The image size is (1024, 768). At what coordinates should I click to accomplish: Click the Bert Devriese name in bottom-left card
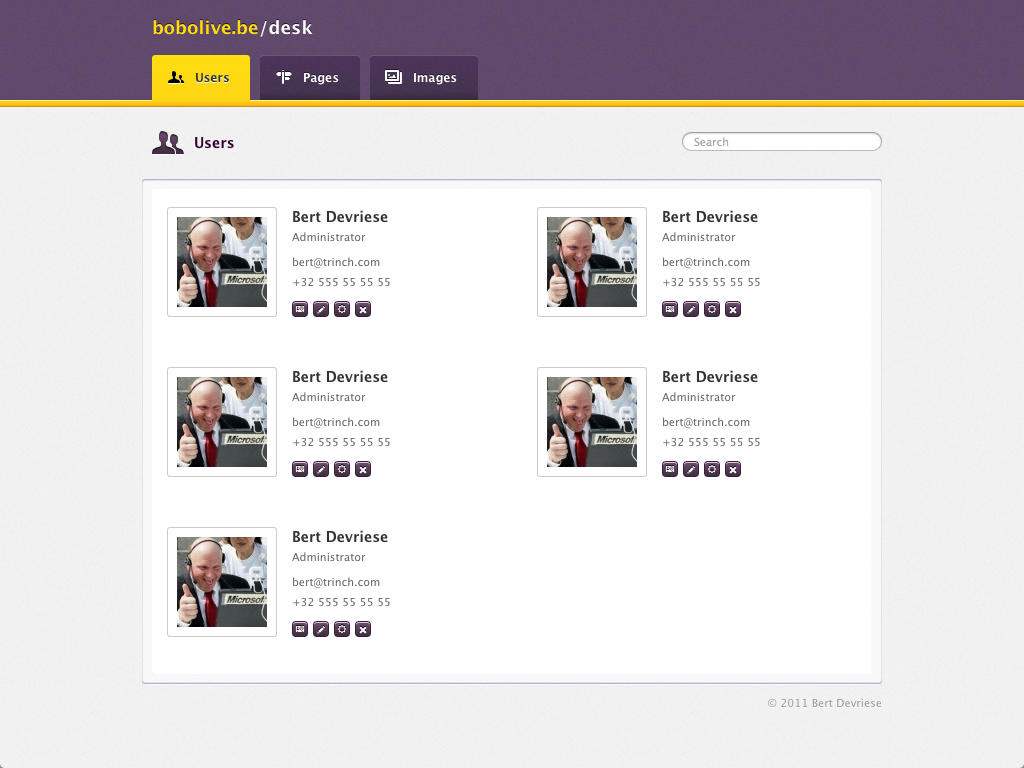coord(340,537)
